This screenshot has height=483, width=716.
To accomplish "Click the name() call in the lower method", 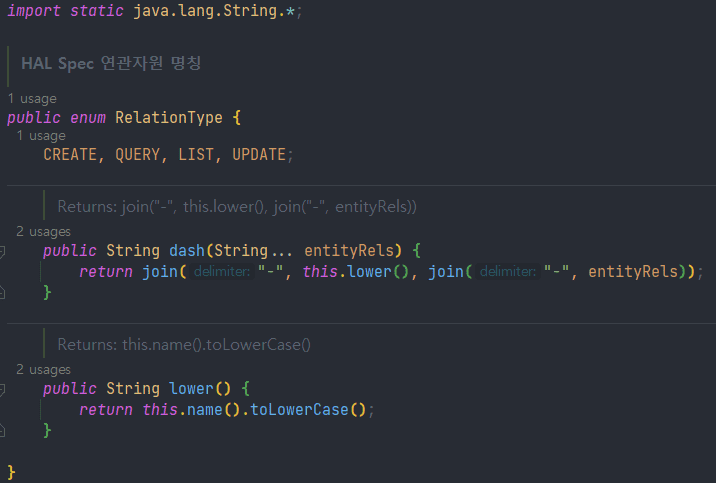I will 213,410.
